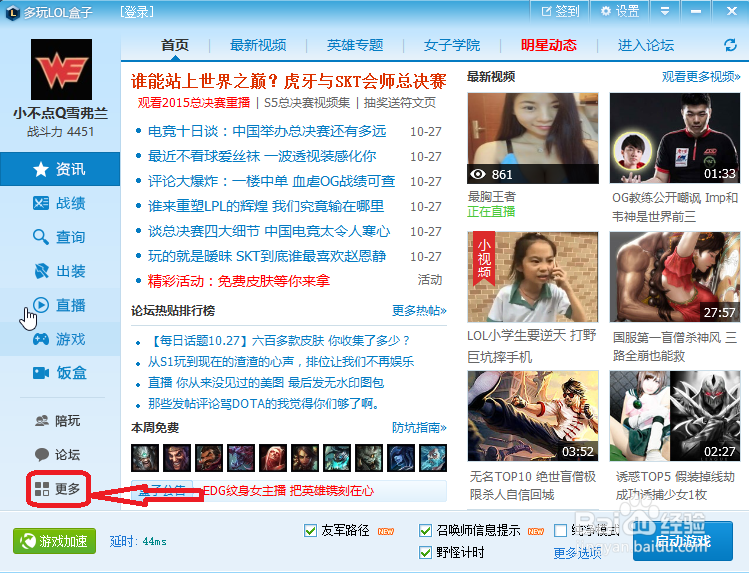Switch to the 进入论坛 tab

(646, 45)
